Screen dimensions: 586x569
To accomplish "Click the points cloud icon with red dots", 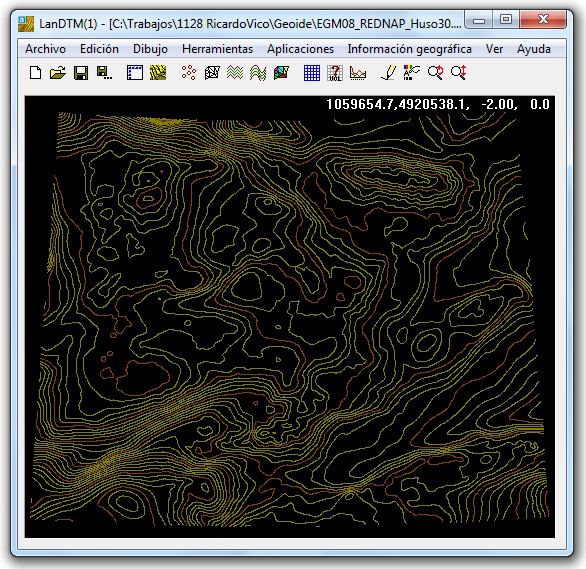I will click(189, 72).
